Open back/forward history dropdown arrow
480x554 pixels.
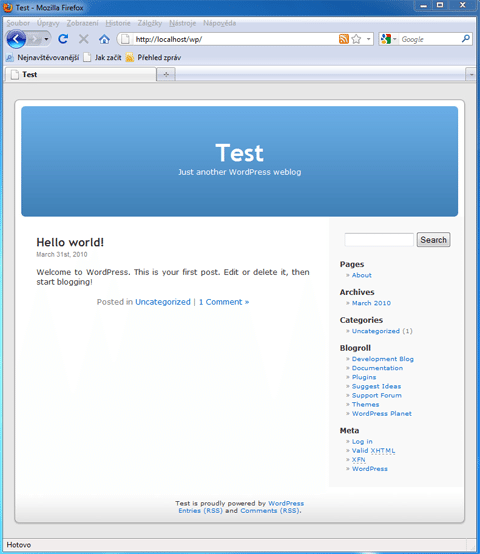pyautogui.click(x=46, y=39)
